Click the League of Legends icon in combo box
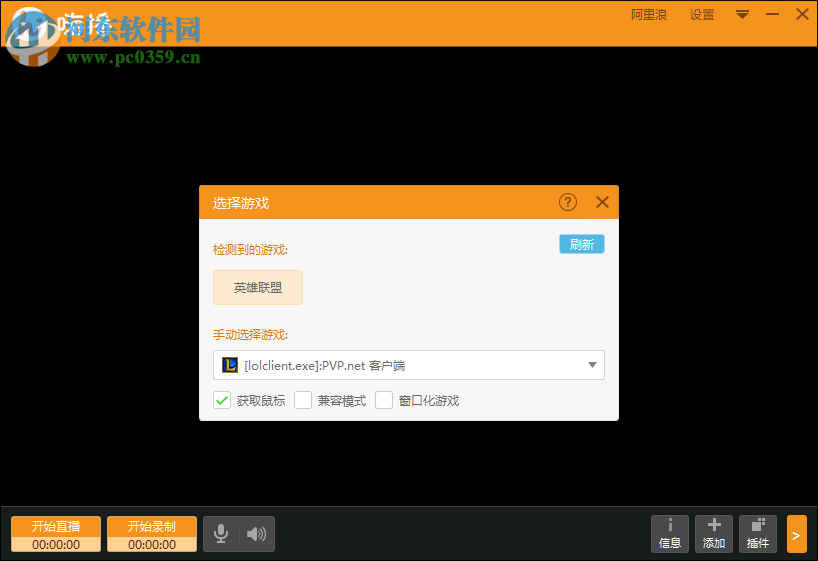 tap(230, 365)
